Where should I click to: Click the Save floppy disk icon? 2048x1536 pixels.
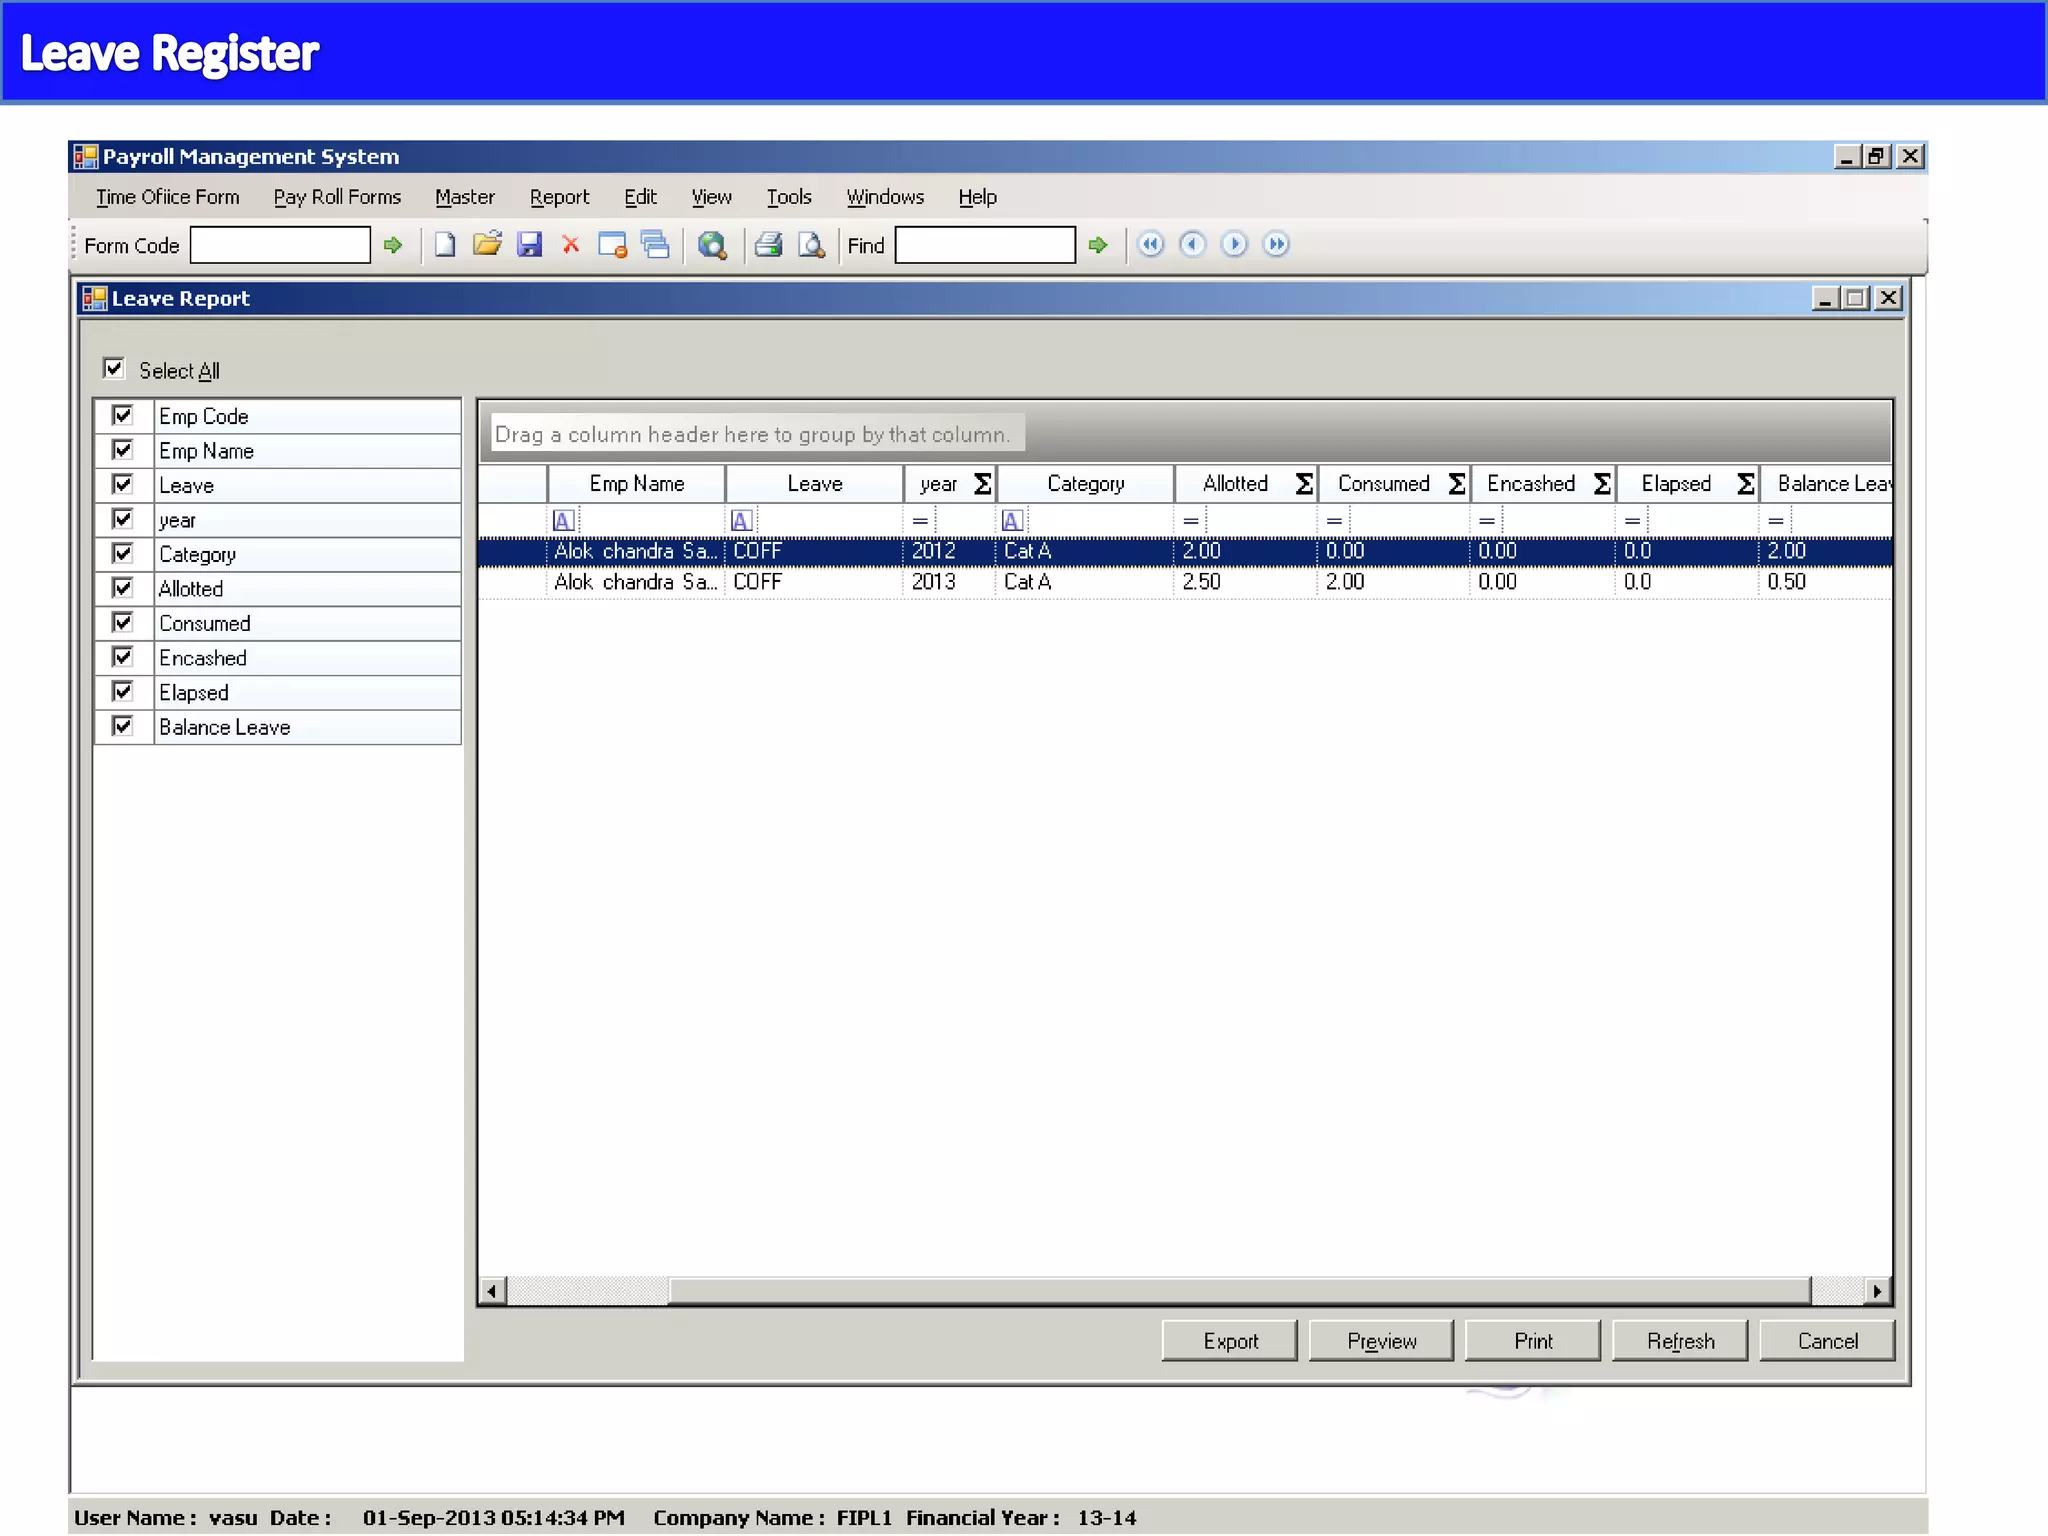coord(529,245)
